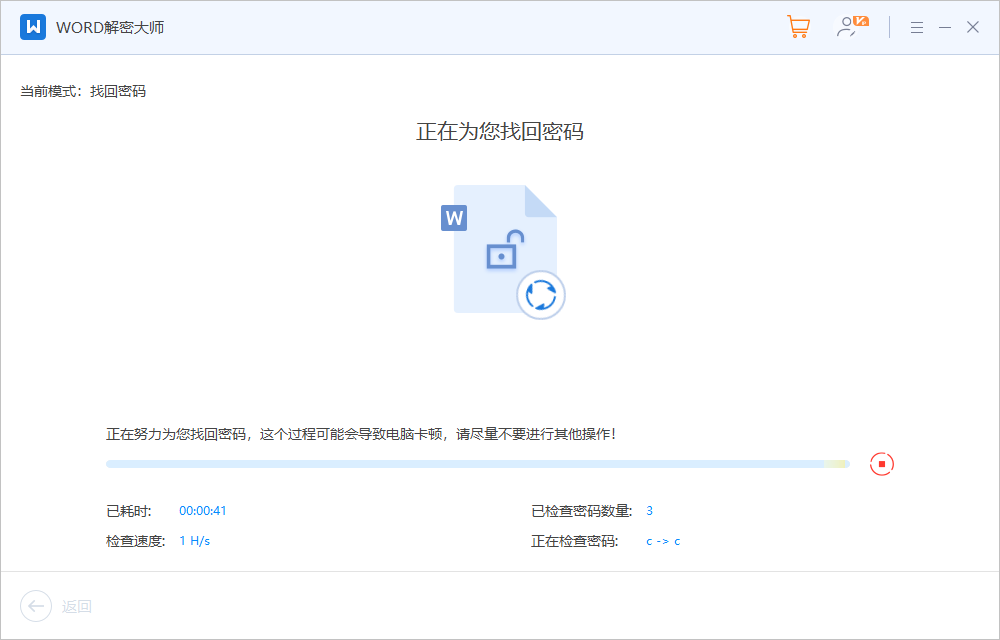Click the W badge on document illustration
The height and width of the screenshot is (640, 1000).
point(454,217)
